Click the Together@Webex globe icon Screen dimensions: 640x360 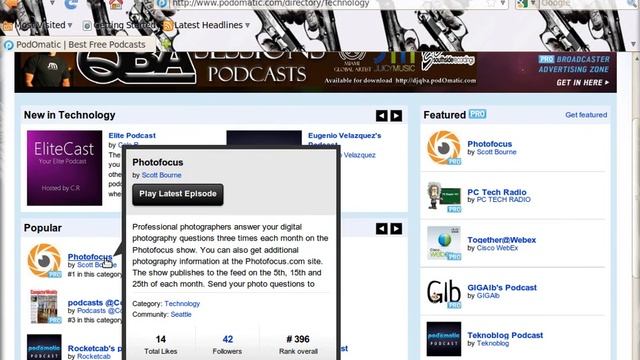click(x=444, y=243)
